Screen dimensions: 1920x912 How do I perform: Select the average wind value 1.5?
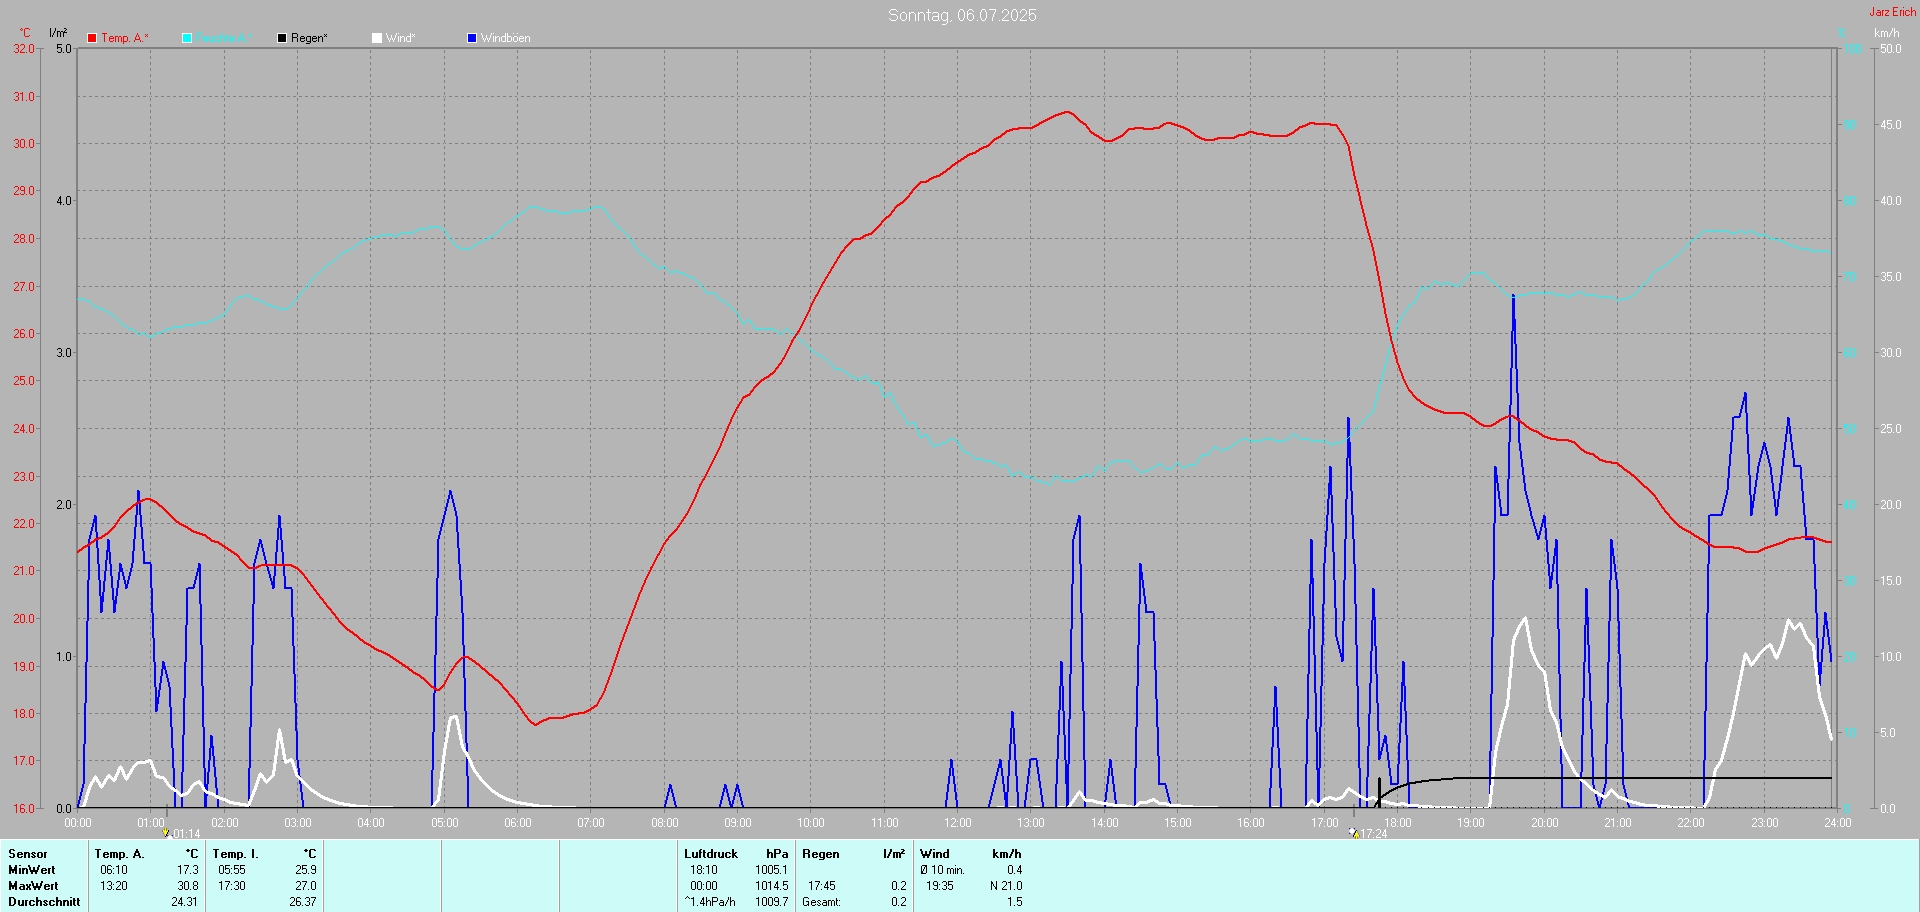tap(1015, 902)
